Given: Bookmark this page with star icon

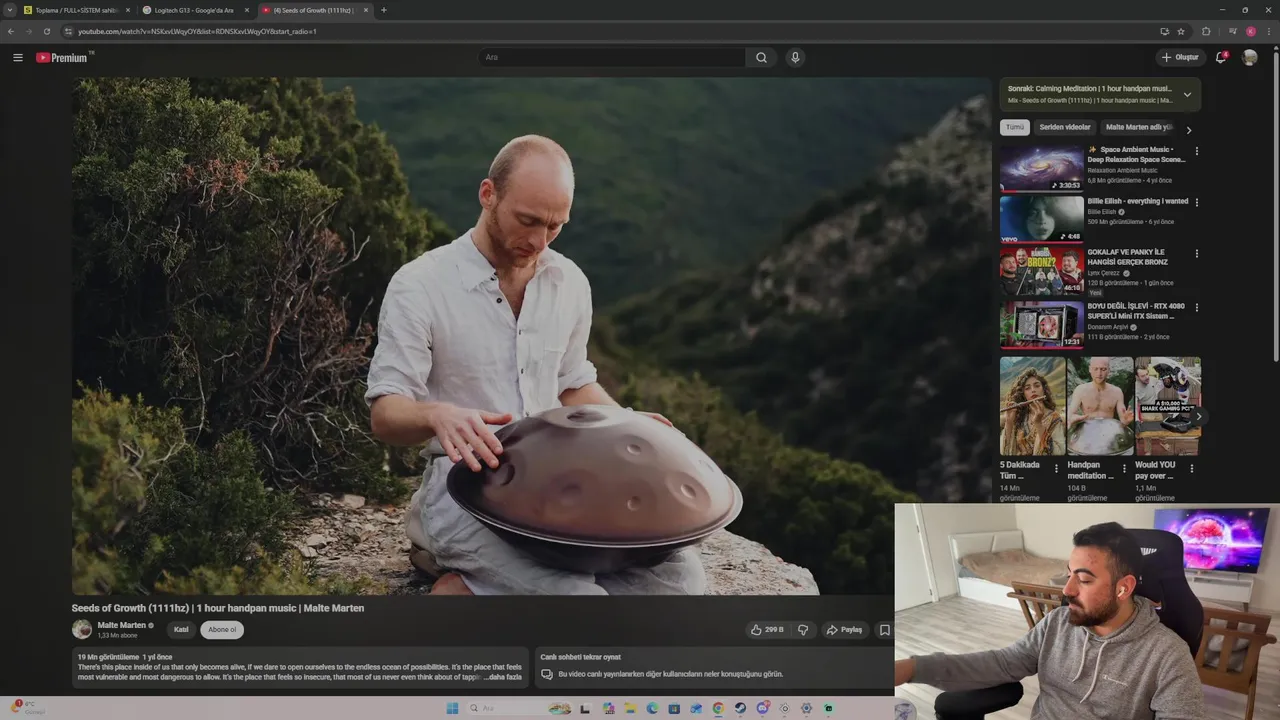Looking at the screenshot, I should (1180, 31).
